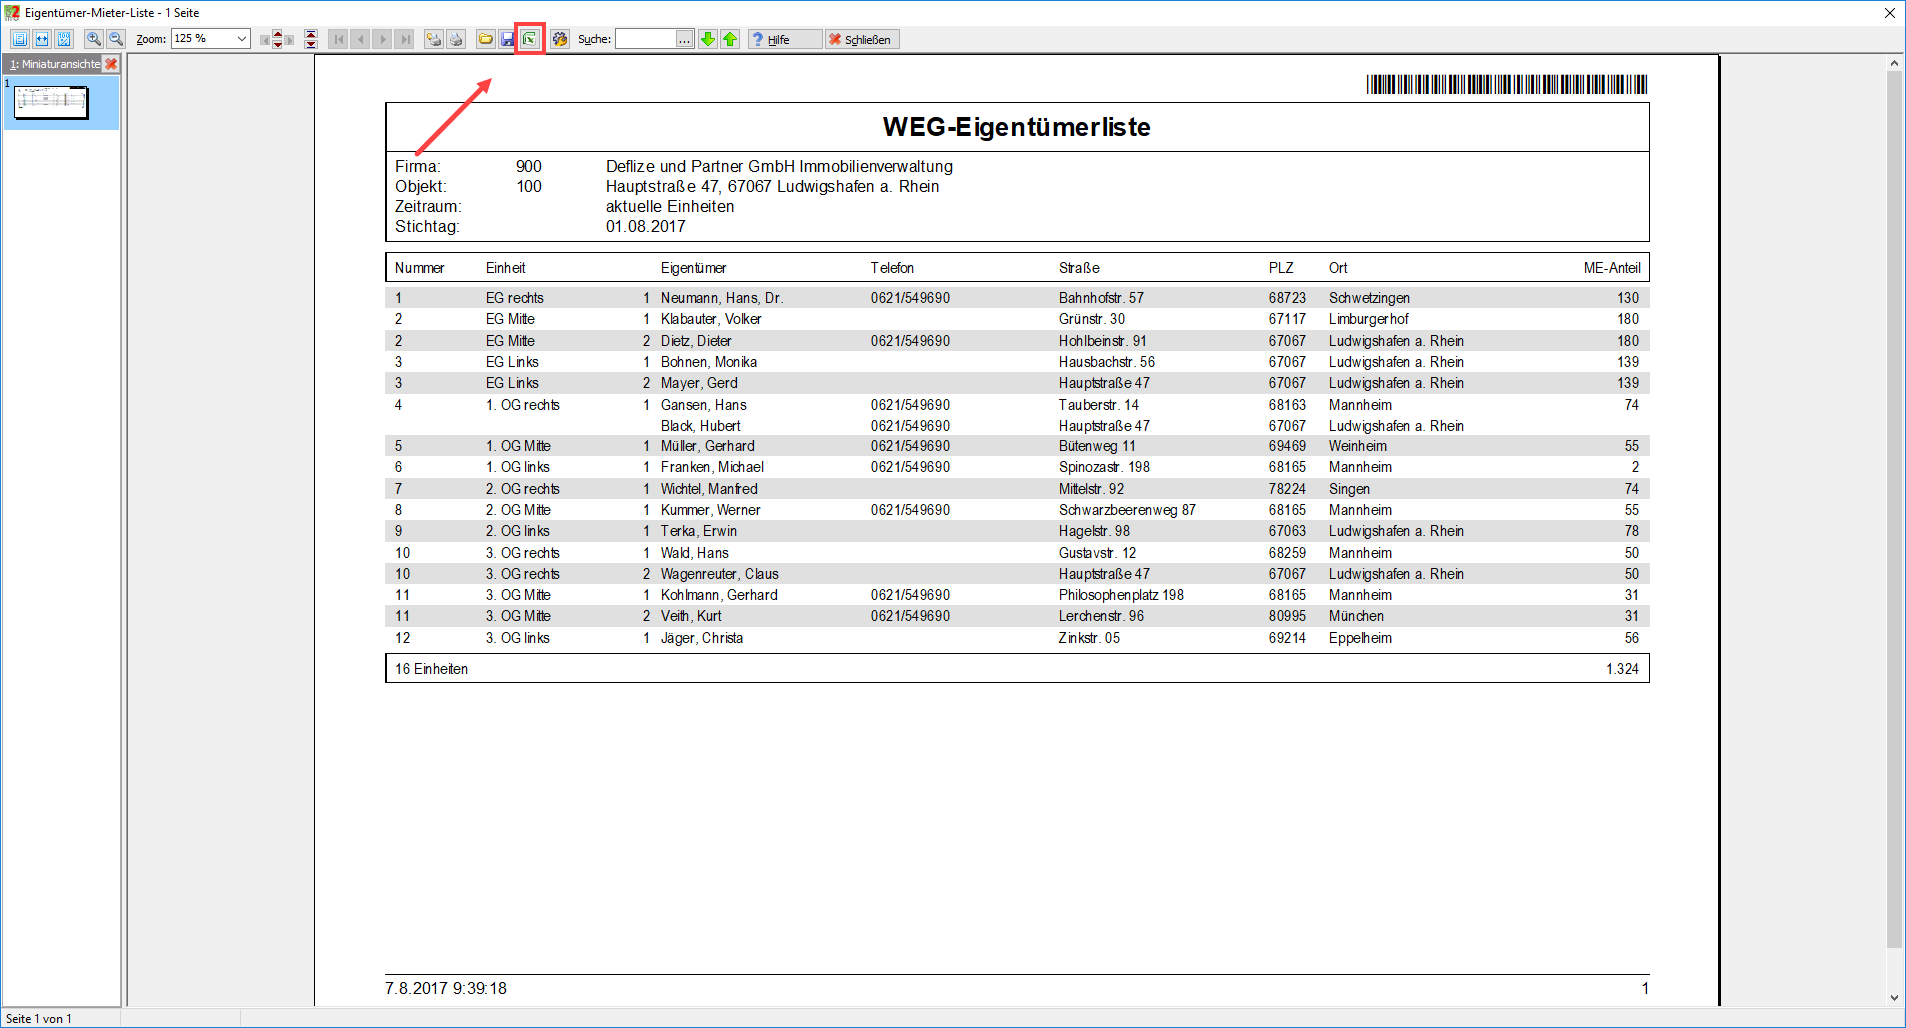Open the Hilfe help button
The height and width of the screenshot is (1028, 1906).
click(x=784, y=39)
